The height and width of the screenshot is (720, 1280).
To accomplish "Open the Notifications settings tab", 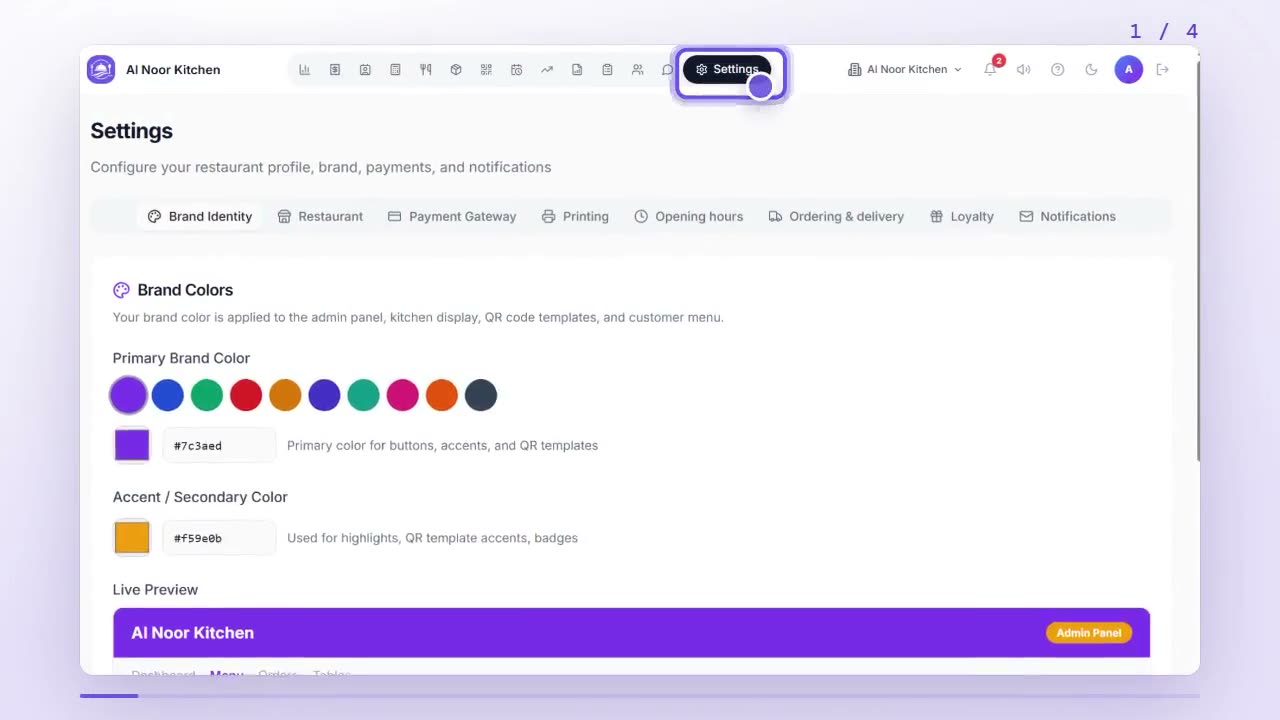I will click(x=1067, y=216).
